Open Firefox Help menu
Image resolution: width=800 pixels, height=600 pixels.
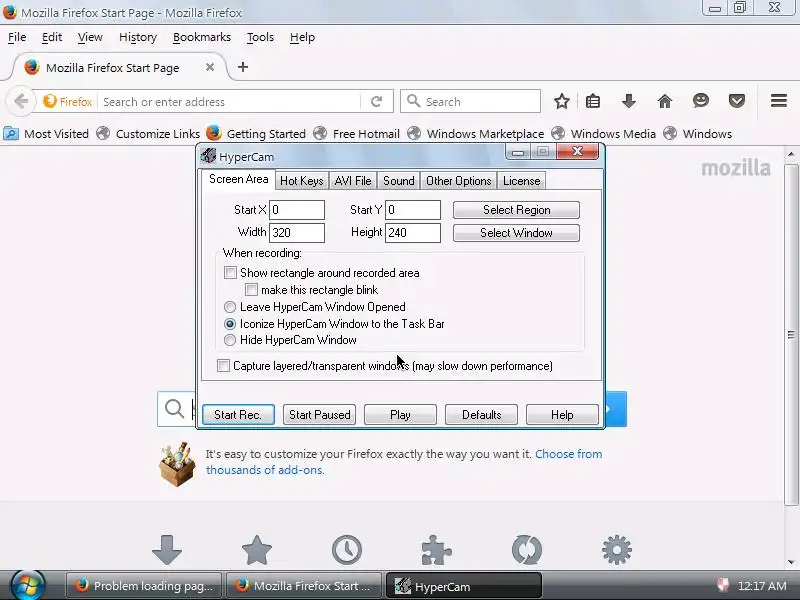click(x=302, y=37)
